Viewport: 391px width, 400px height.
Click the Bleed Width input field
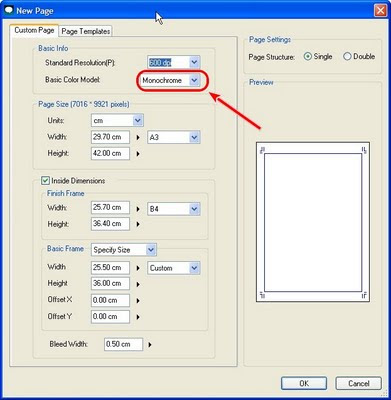point(123,344)
